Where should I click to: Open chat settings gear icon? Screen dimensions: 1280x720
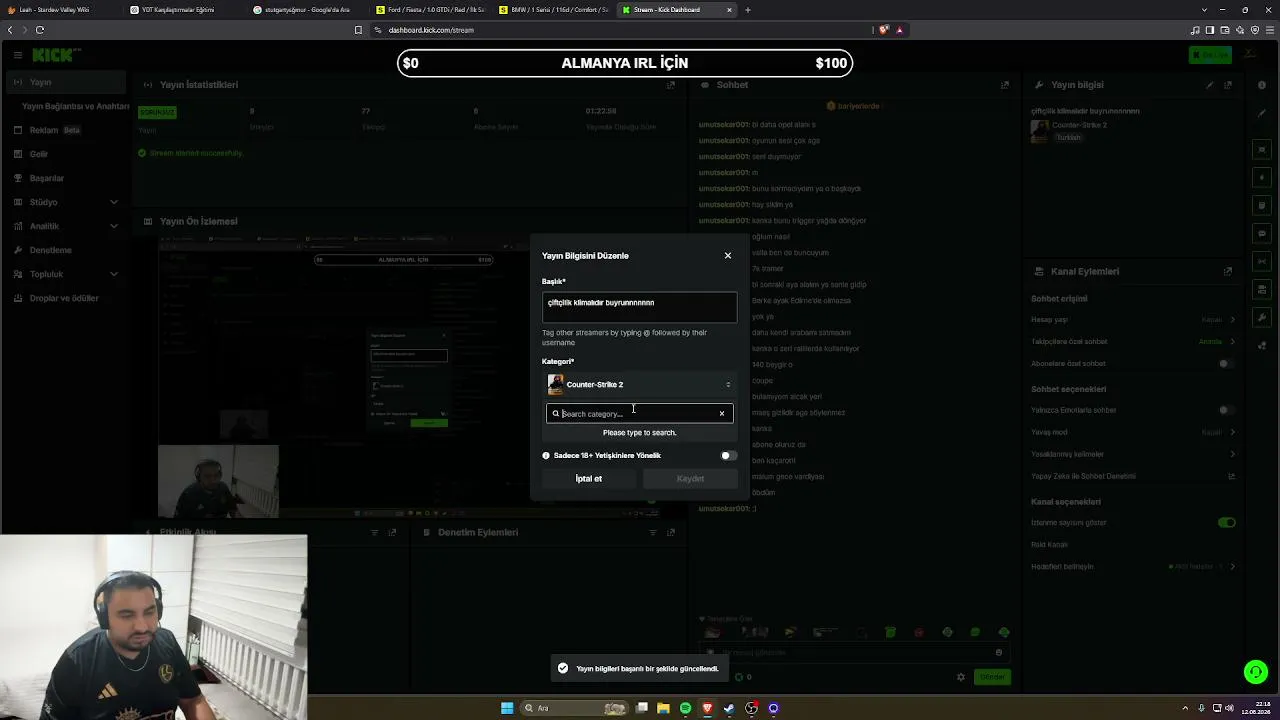click(x=961, y=677)
